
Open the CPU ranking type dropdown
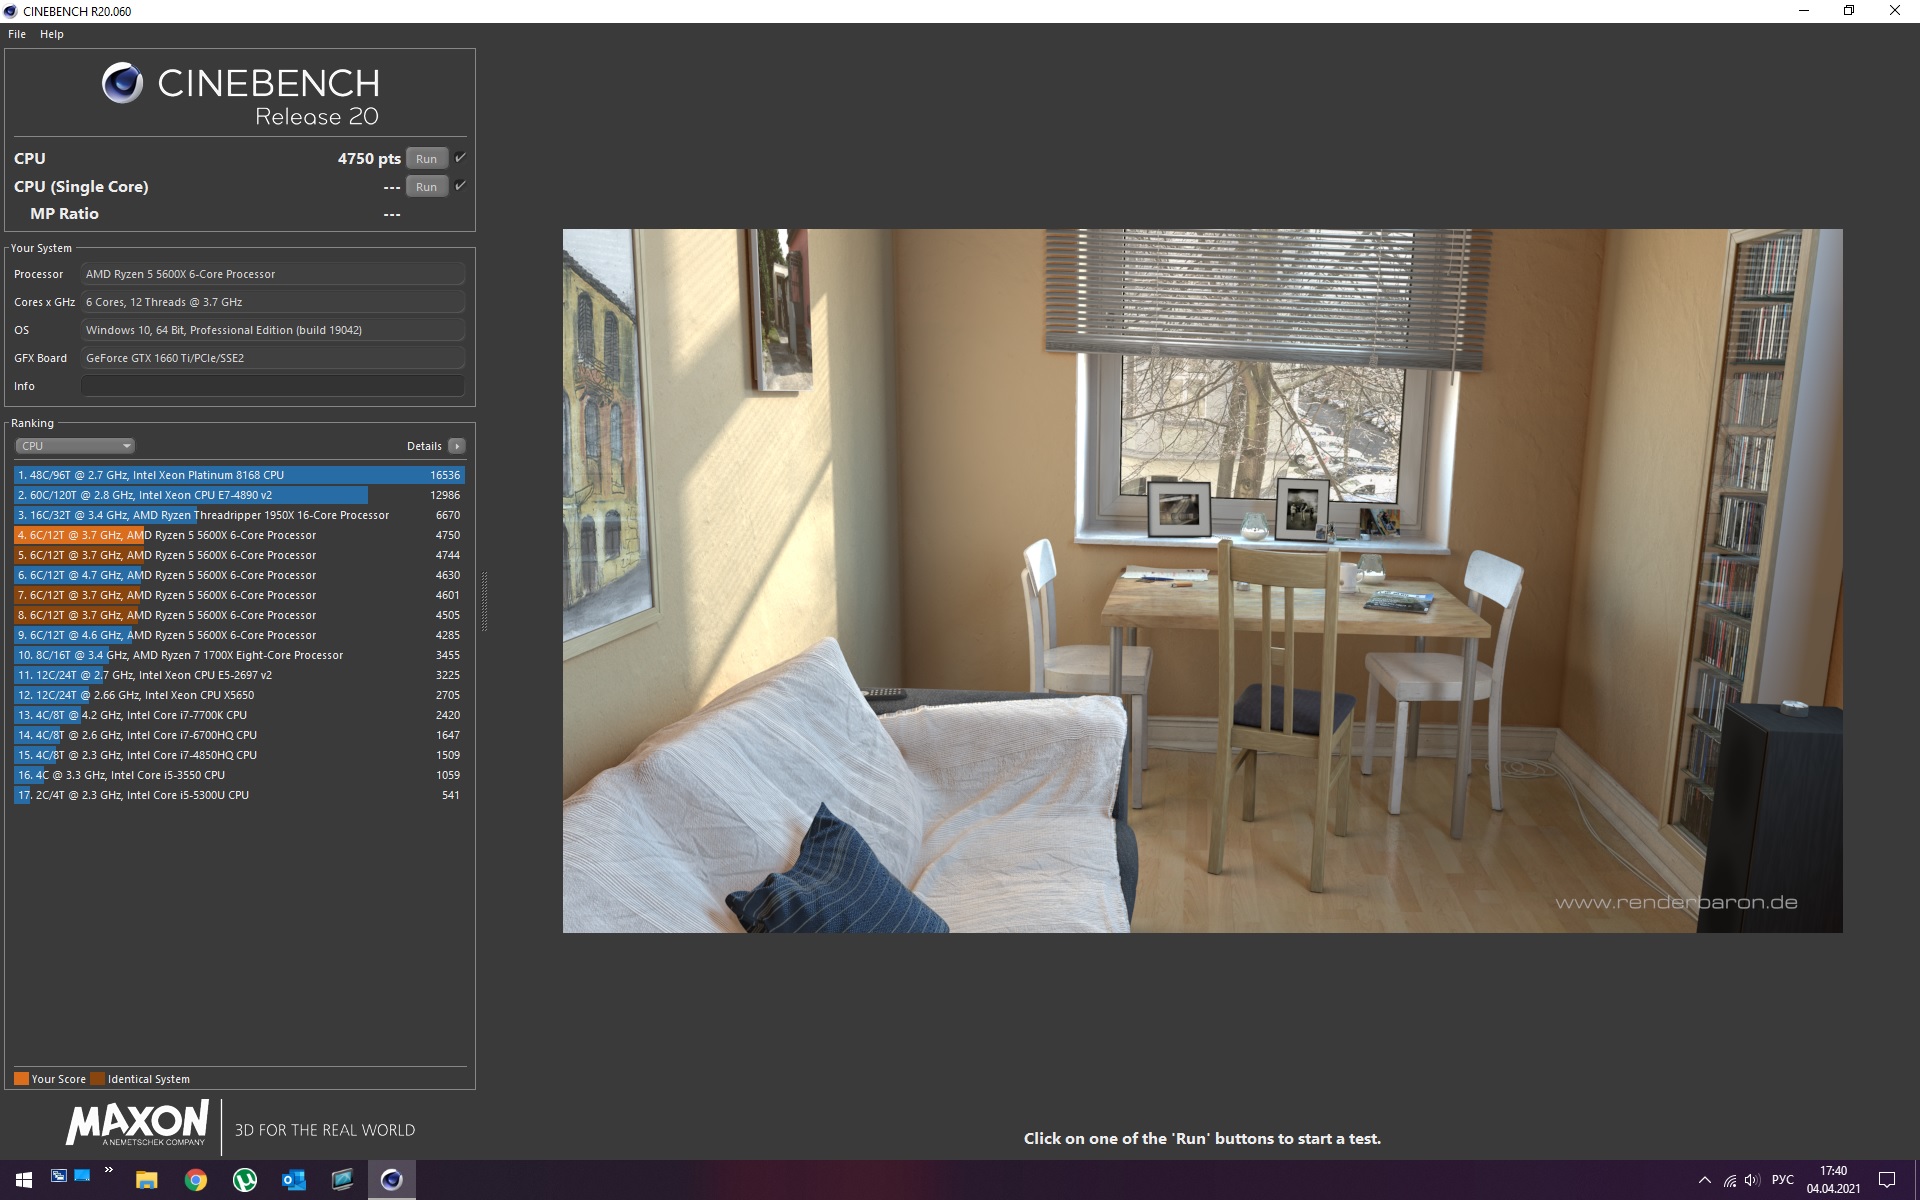coord(75,446)
